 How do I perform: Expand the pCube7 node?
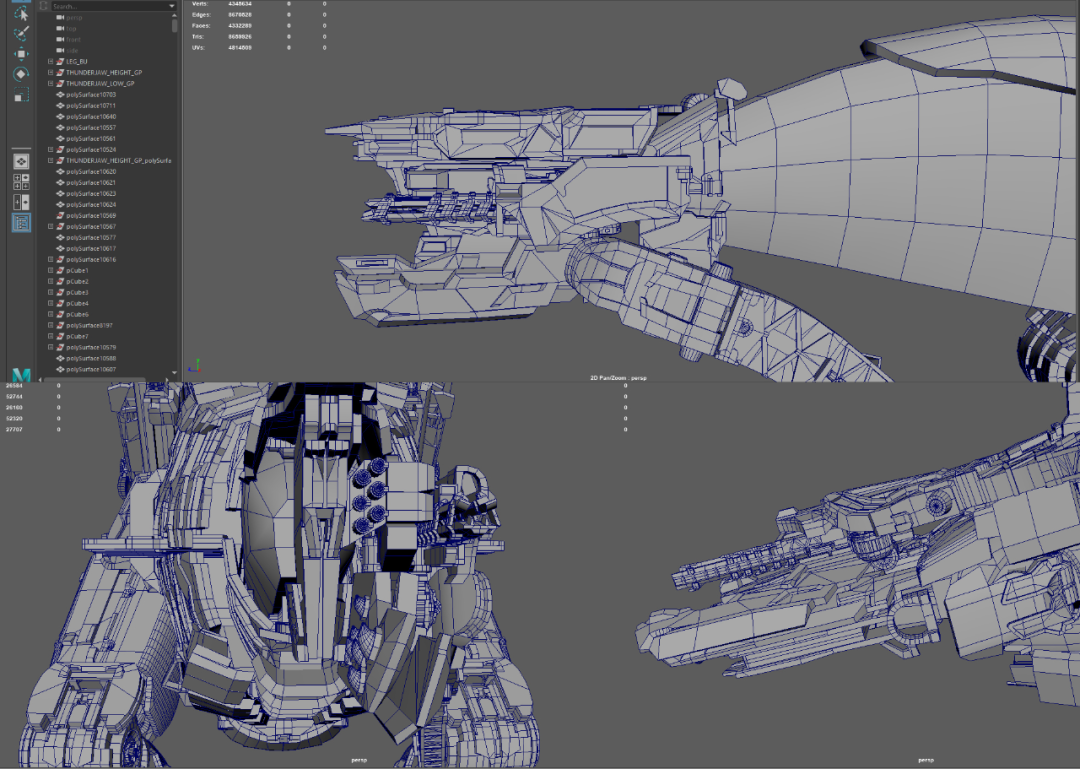click(x=50, y=336)
